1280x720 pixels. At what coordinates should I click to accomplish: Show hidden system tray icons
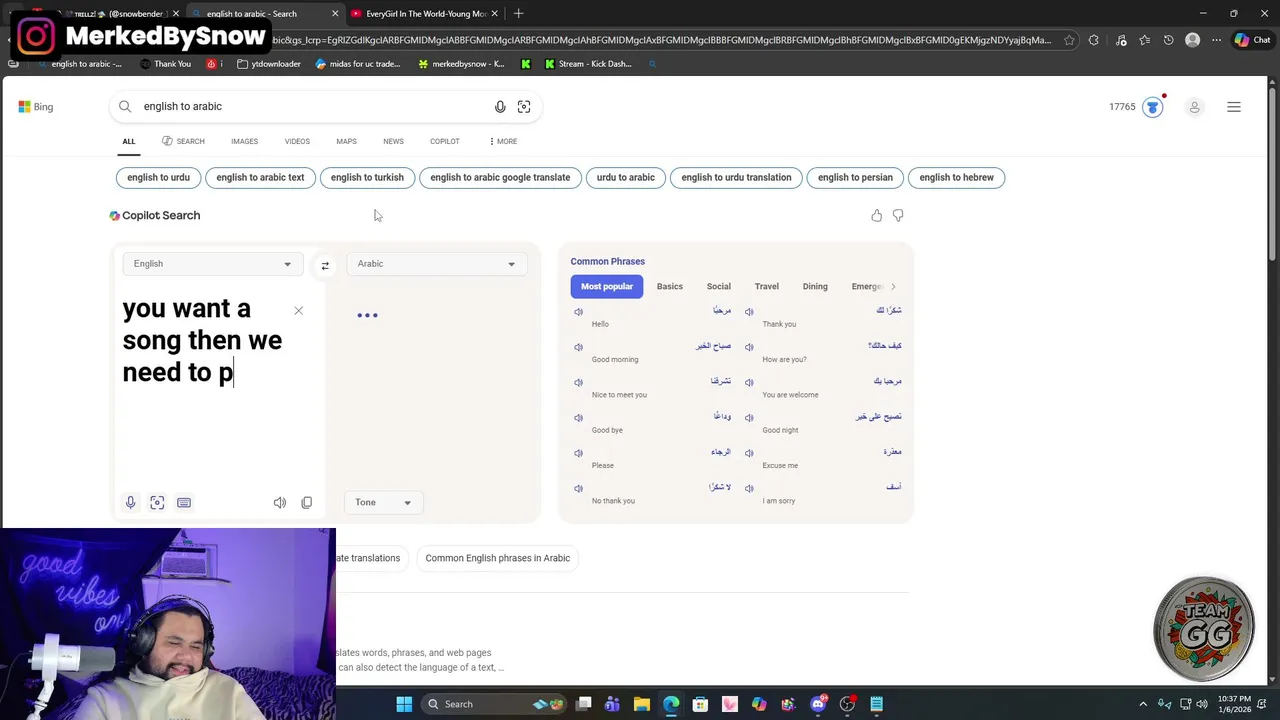pyautogui.click(x=1143, y=704)
